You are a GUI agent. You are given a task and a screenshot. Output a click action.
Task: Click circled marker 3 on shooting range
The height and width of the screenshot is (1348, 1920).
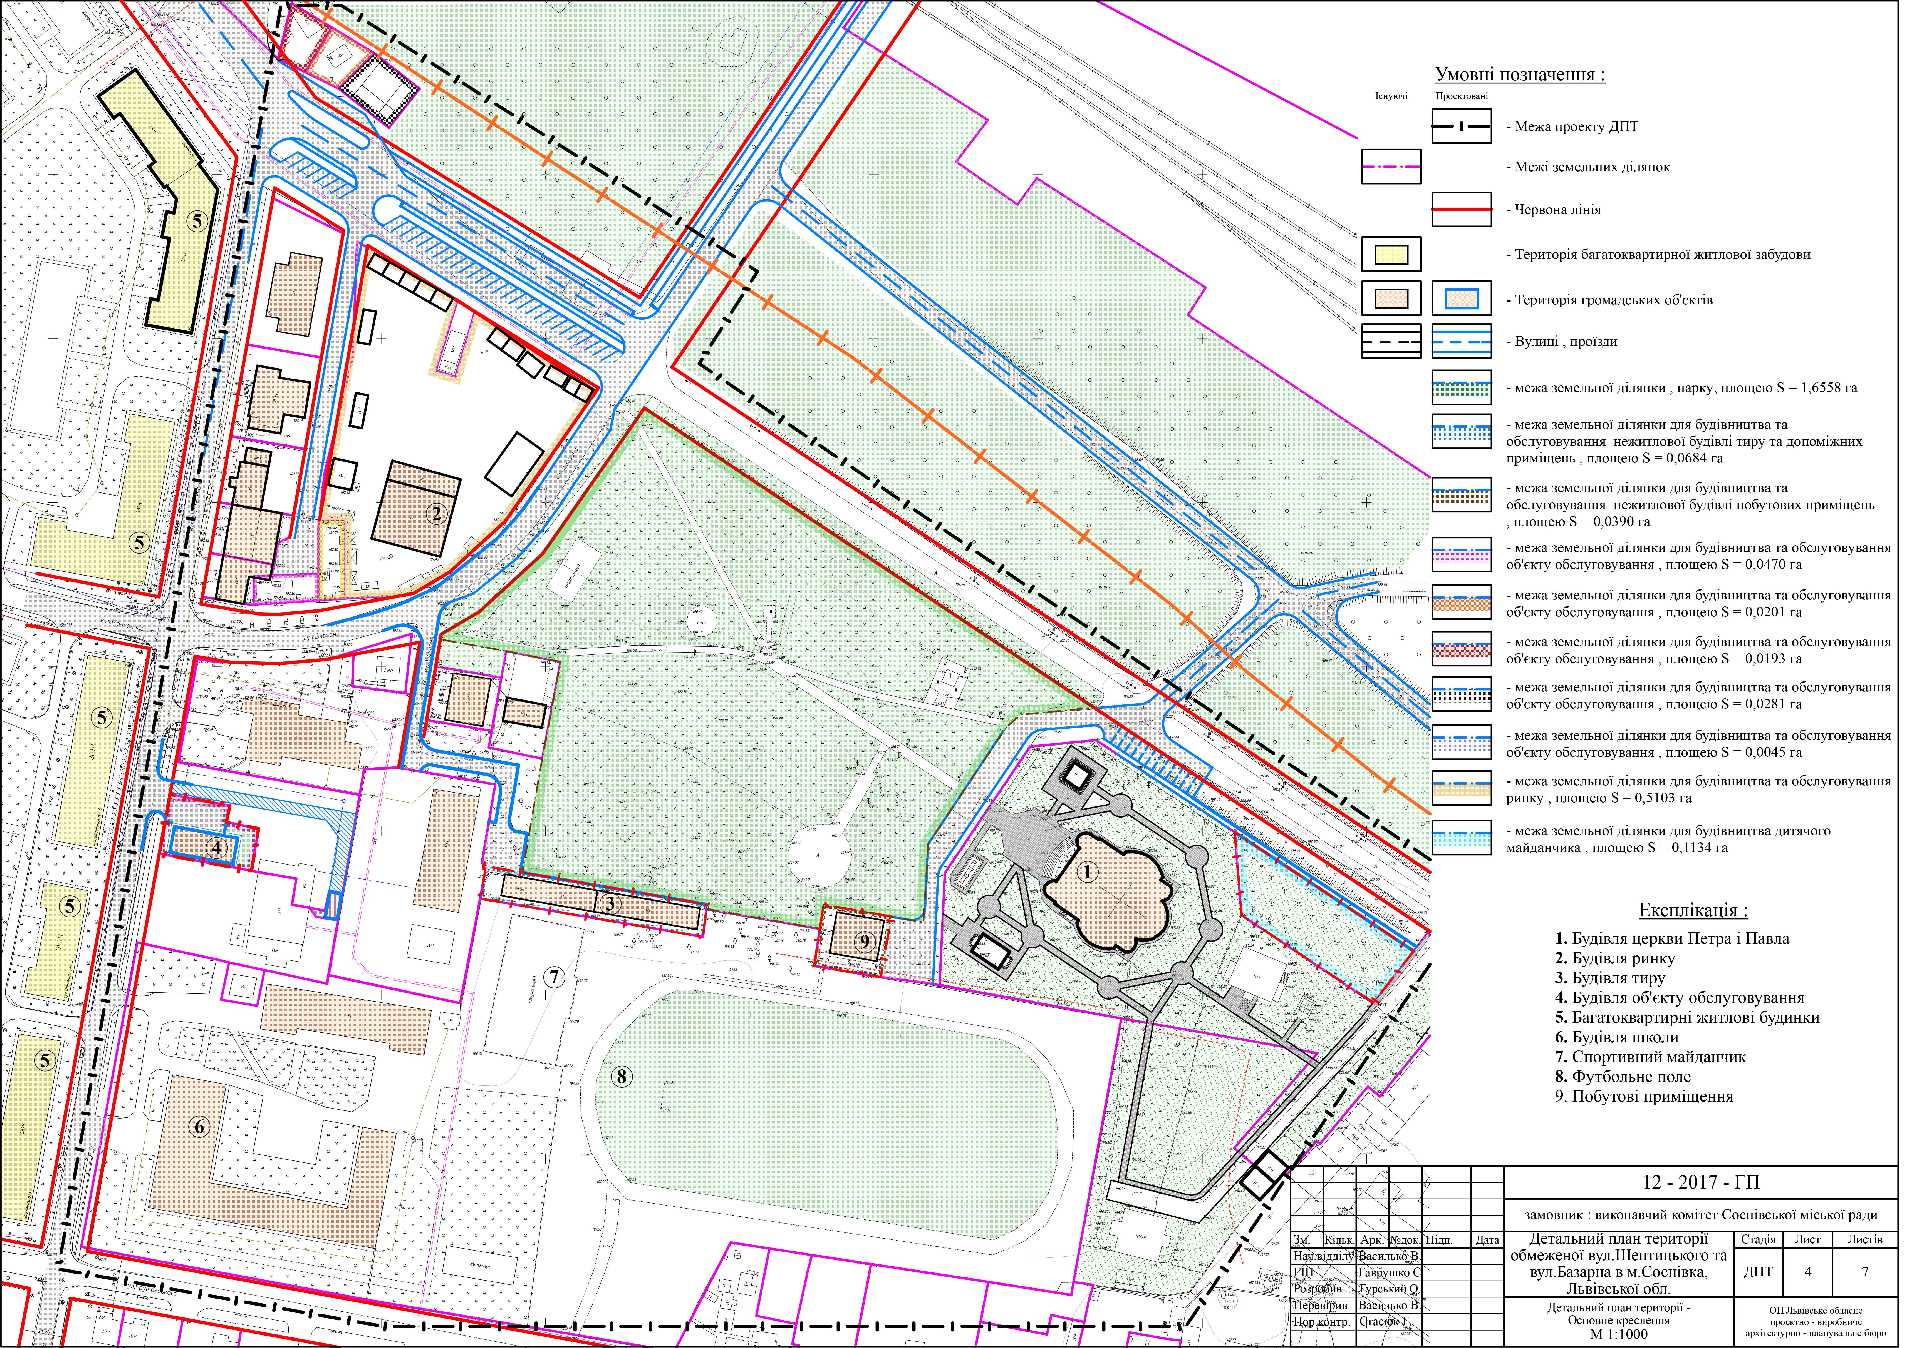point(608,904)
